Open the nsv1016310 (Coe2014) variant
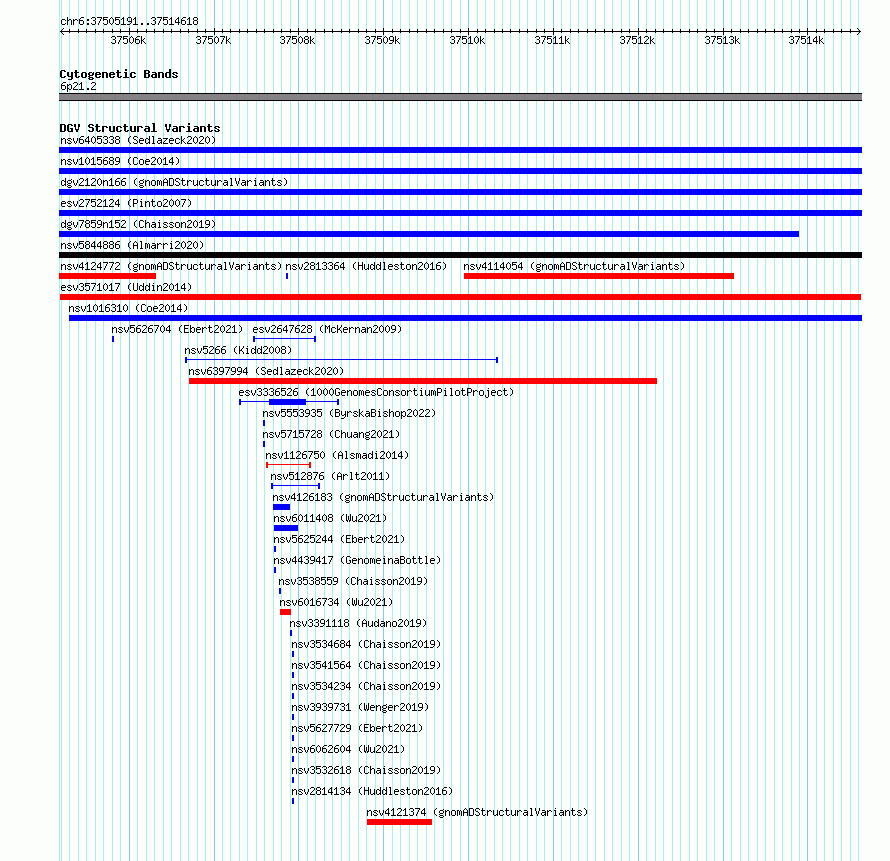The height and width of the screenshot is (861, 890). [128, 308]
